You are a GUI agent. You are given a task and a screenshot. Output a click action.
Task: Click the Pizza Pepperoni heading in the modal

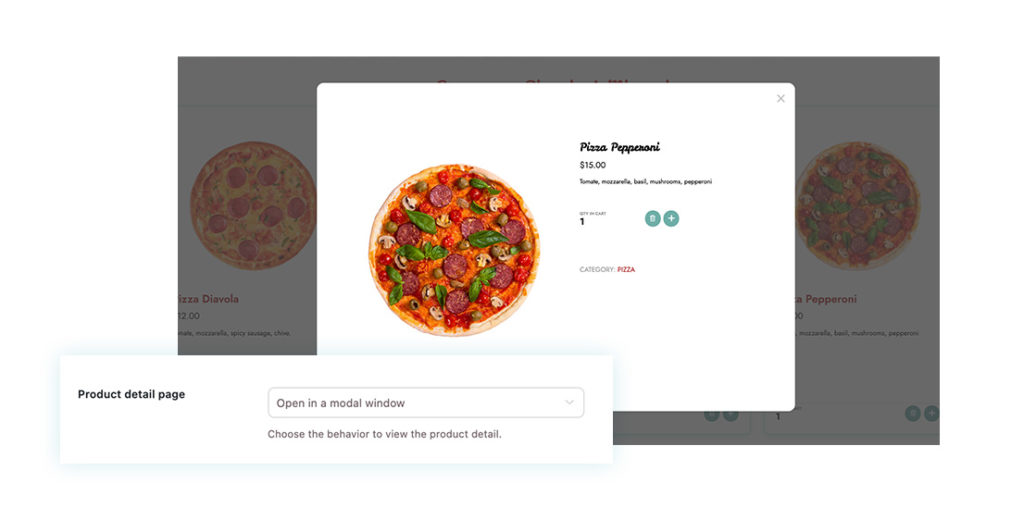click(619, 147)
